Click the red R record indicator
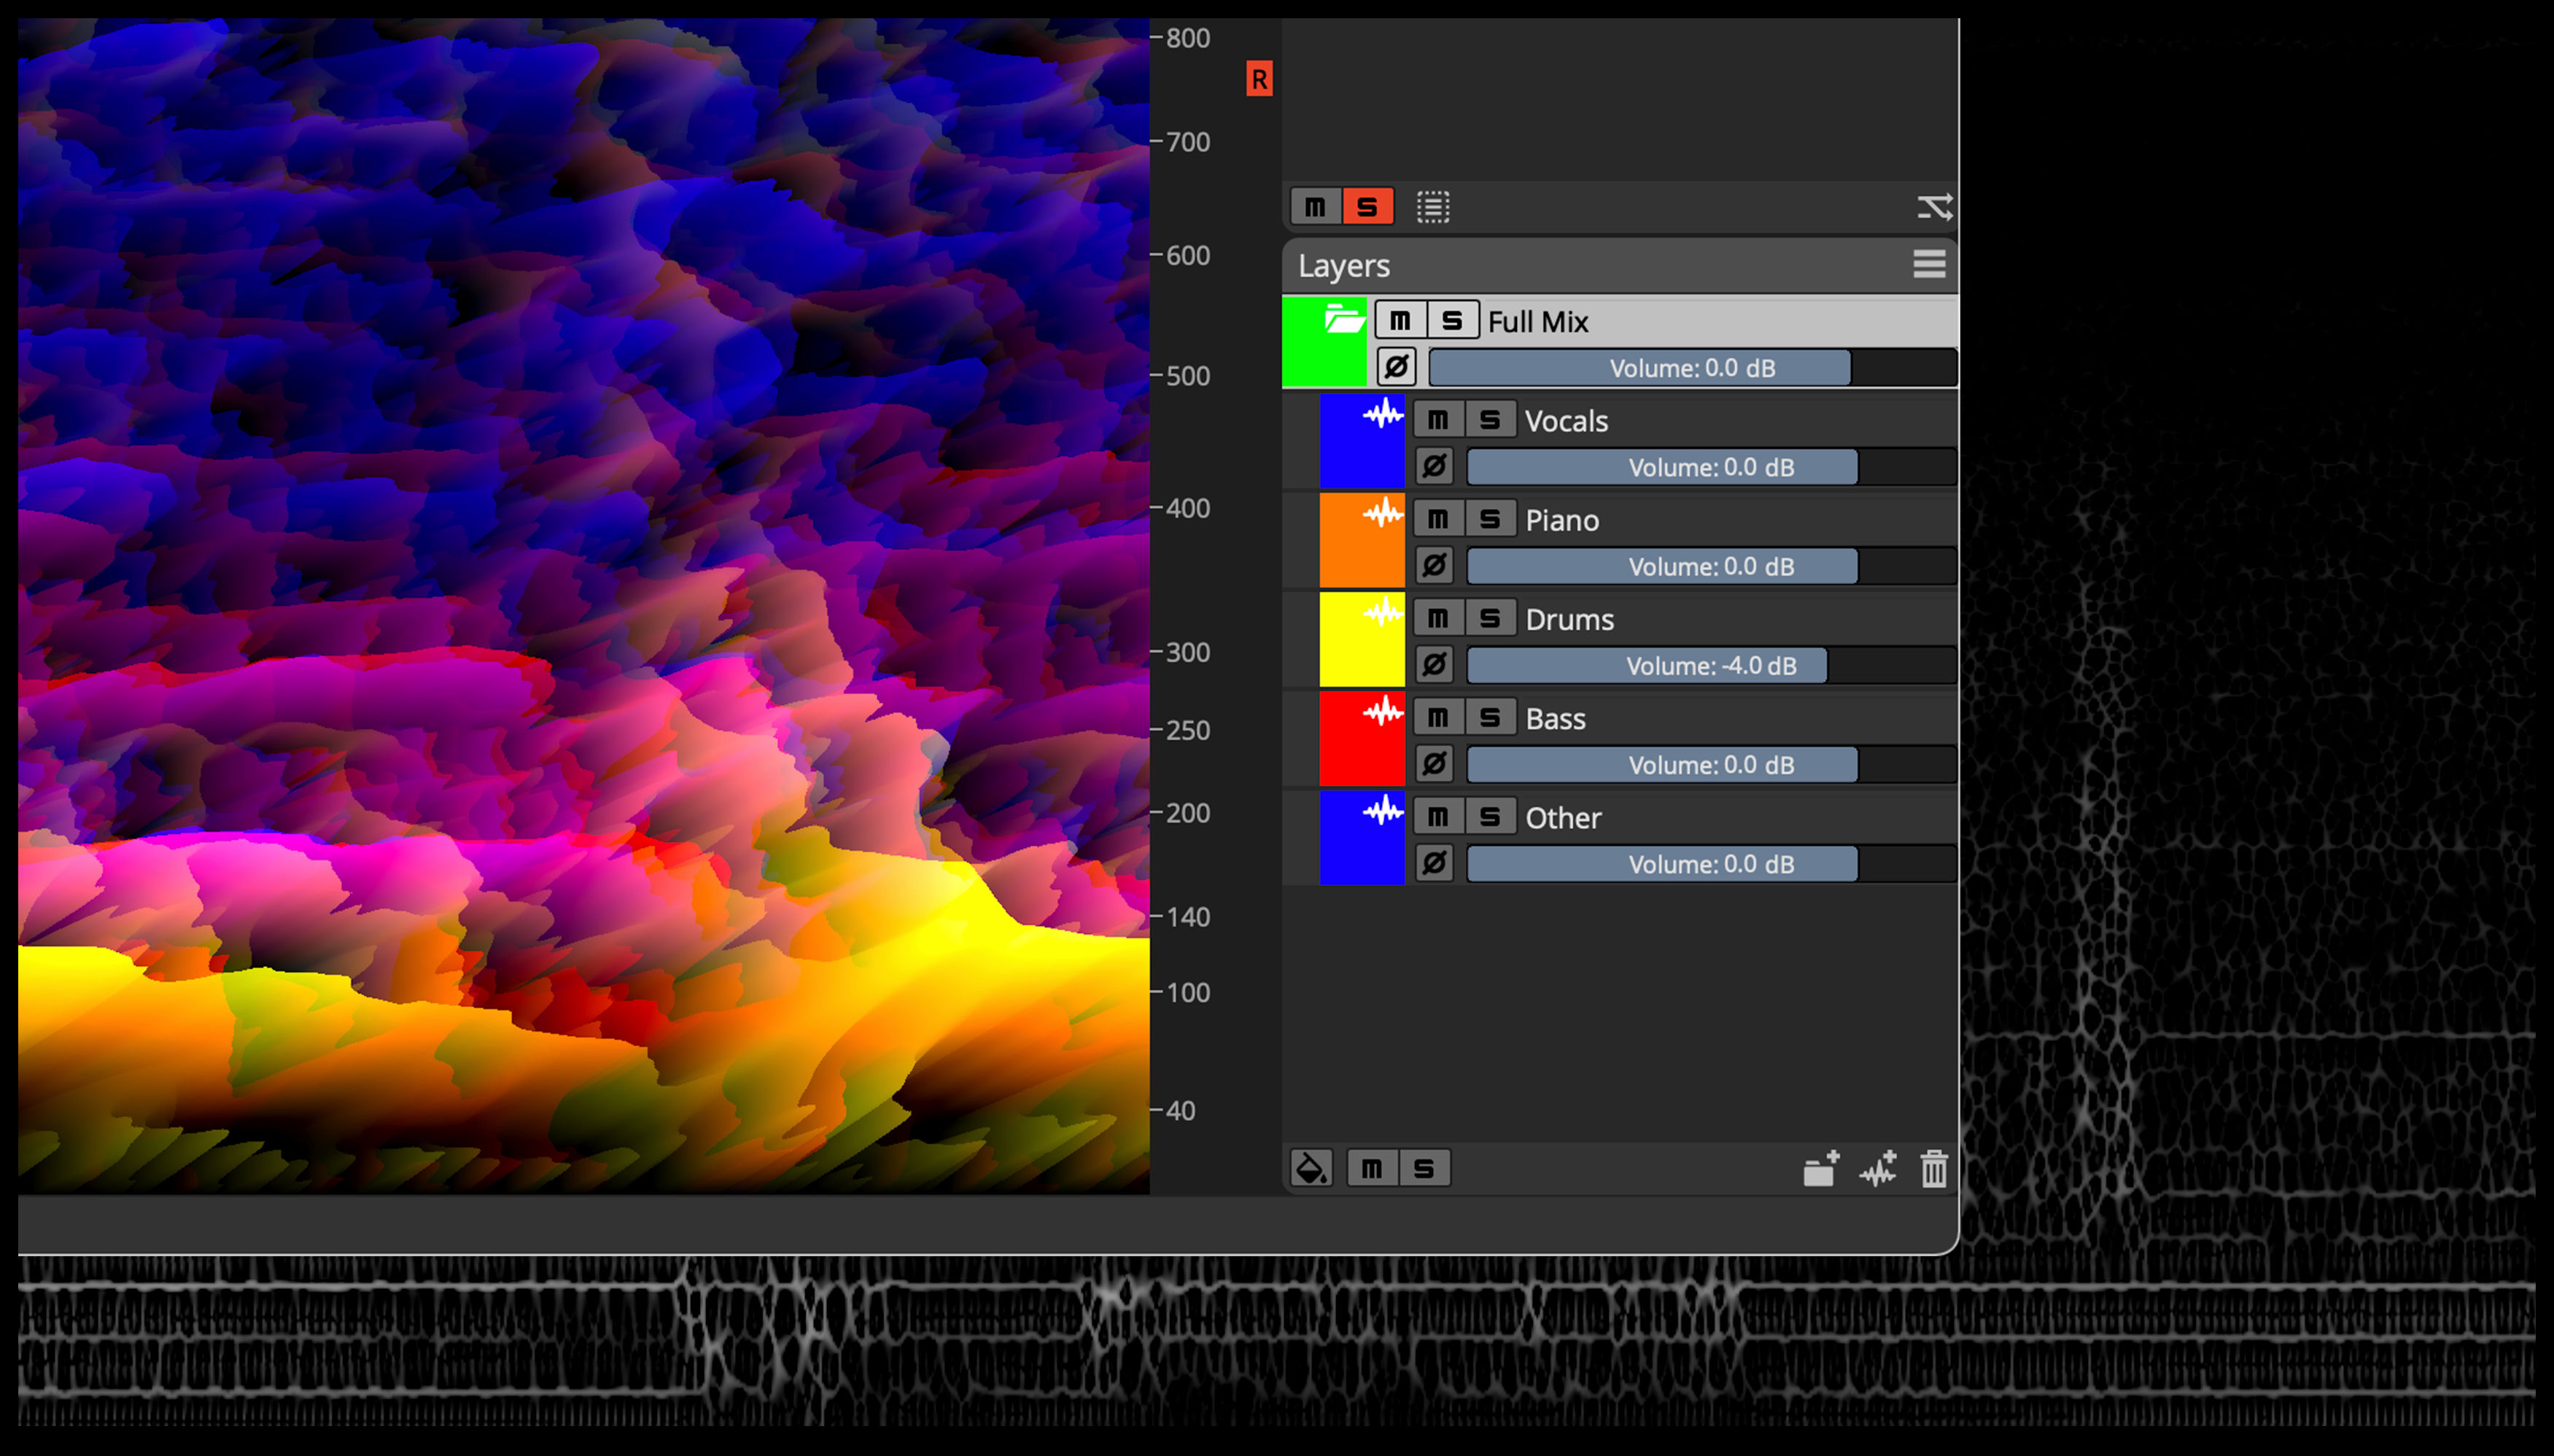The height and width of the screenshot is (1456, 2554). pyautogui.click(x=1259, y=79)
